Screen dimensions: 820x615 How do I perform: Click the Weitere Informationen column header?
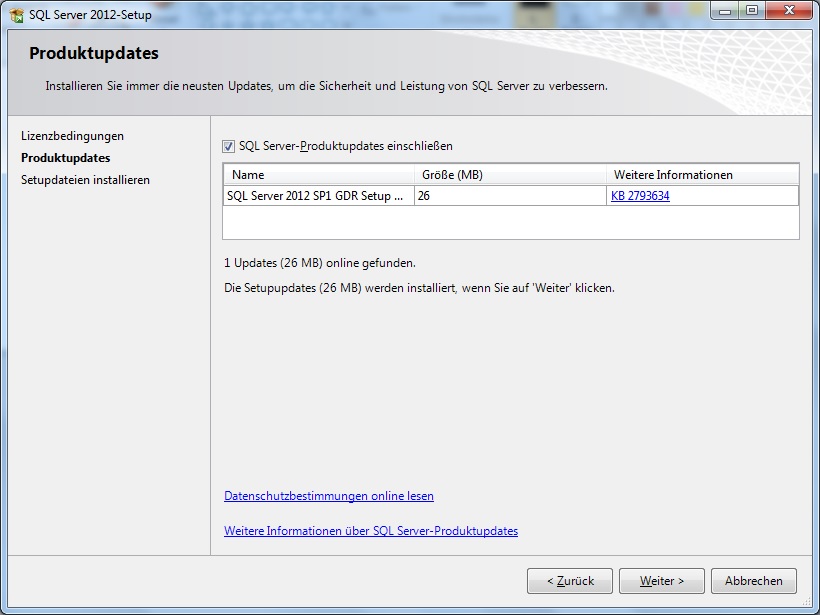702,175
